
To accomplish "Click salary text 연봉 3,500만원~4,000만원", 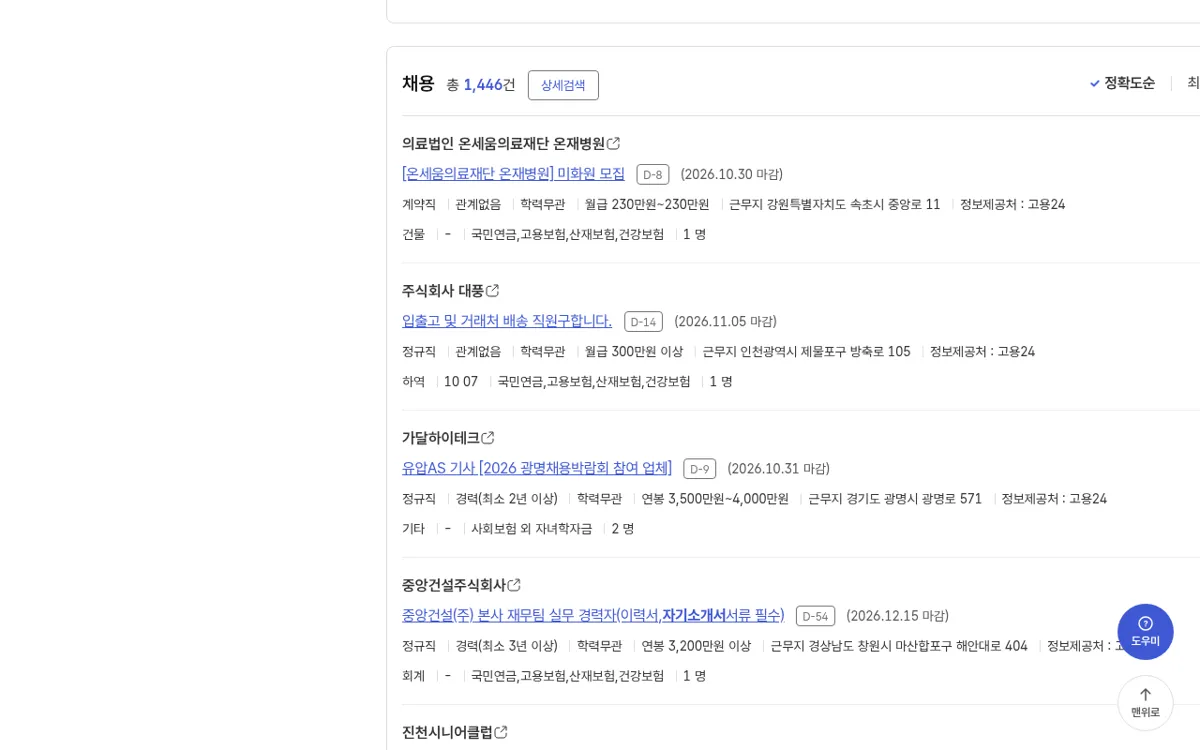I will (x=715, y=498).
